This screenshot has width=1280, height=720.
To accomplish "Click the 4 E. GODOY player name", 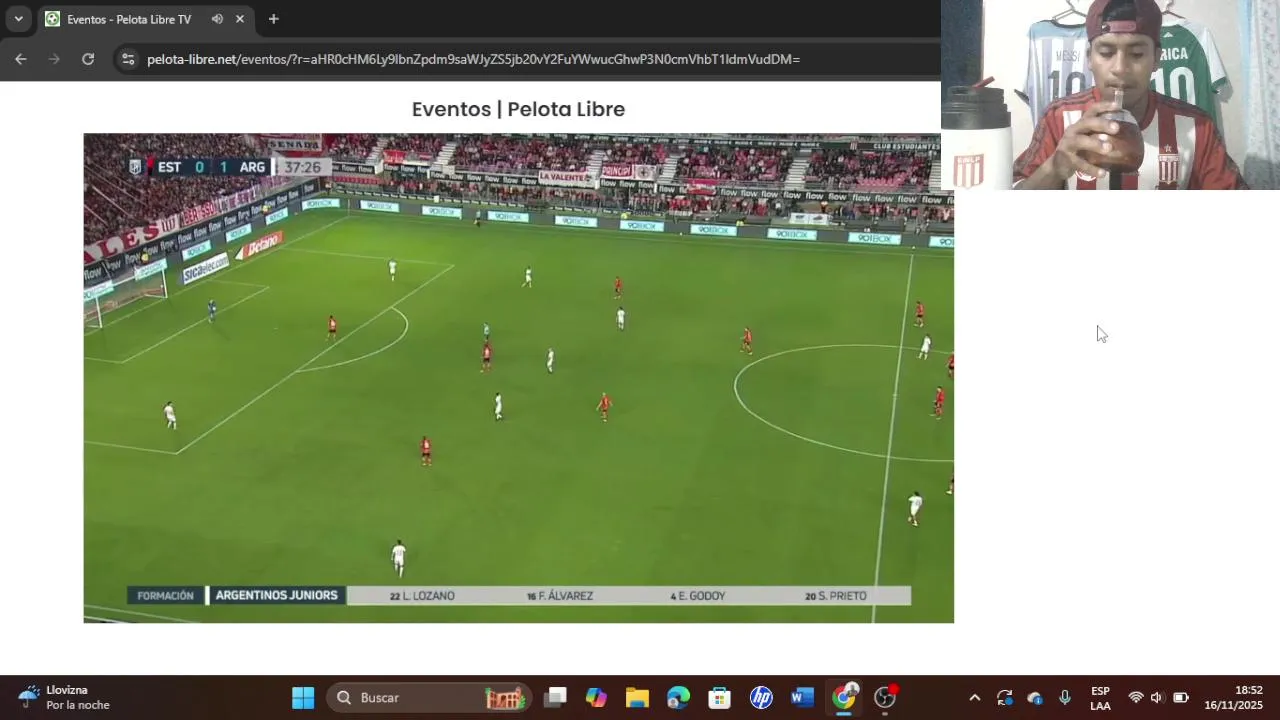I will click(x=698, y=596).
